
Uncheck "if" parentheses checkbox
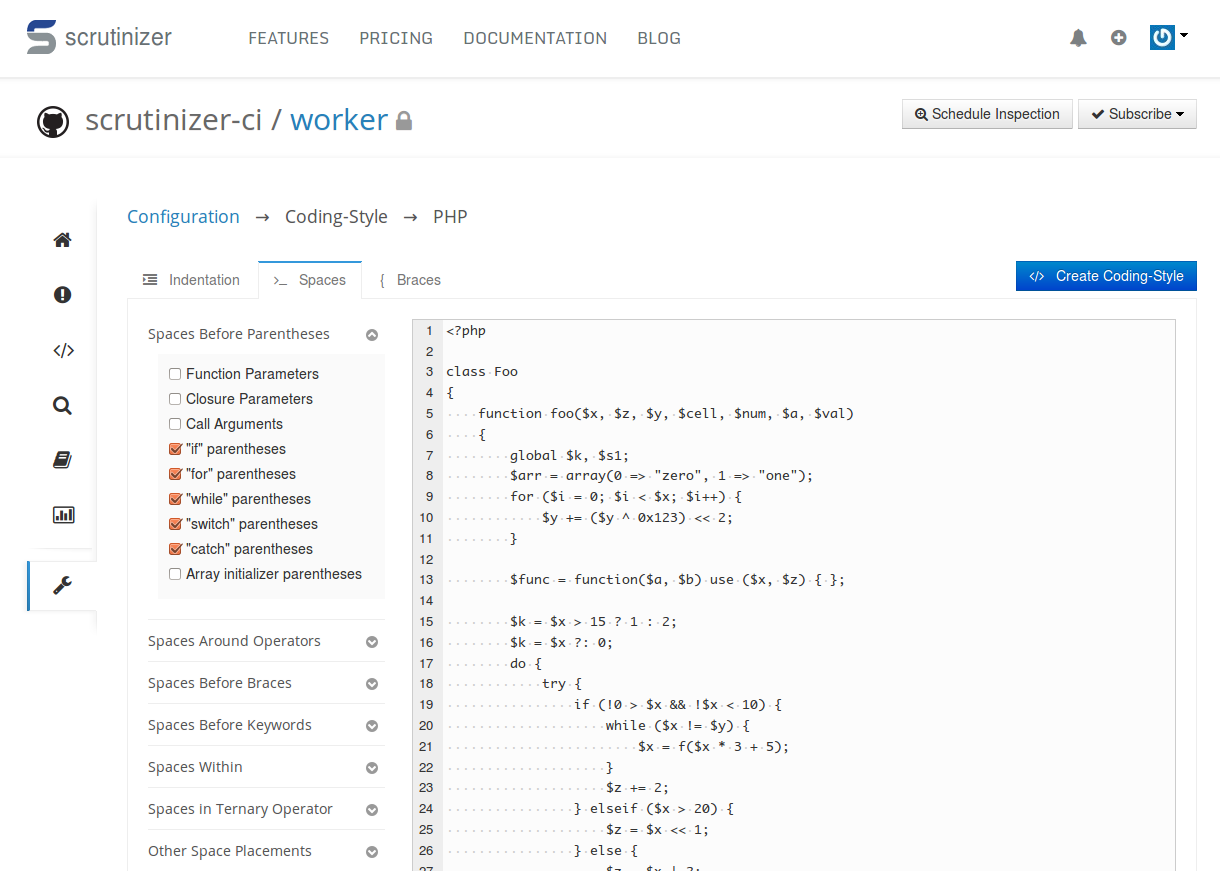click(175, 449)
